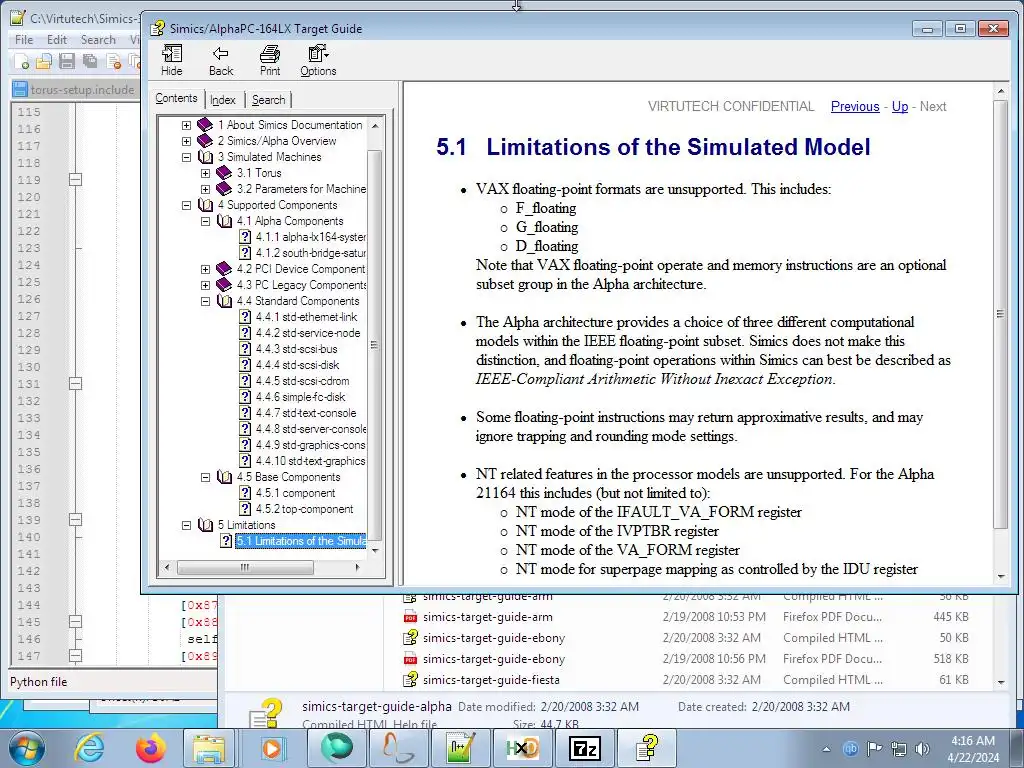Click the volume speaker icon in the system tray

click(922, 748)
